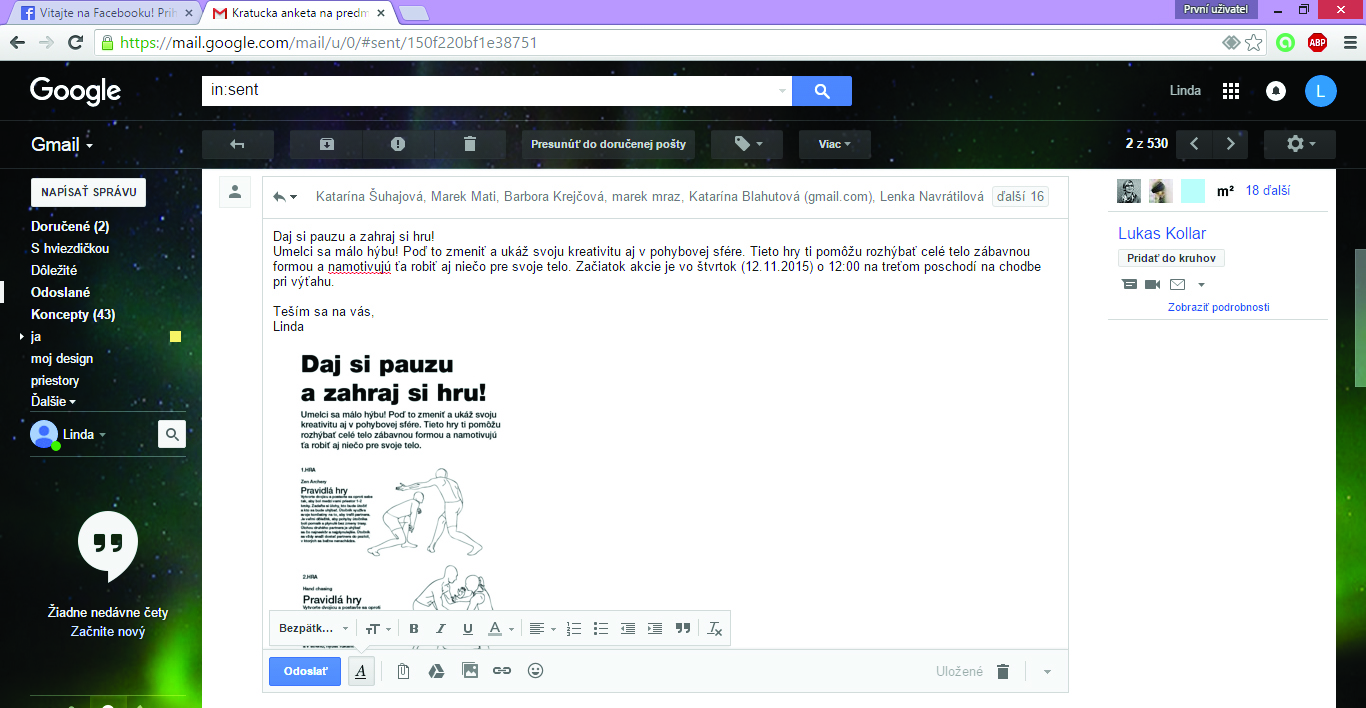Discard draft with trash icon
1366x708 pixels.
tap(1004, 671)
